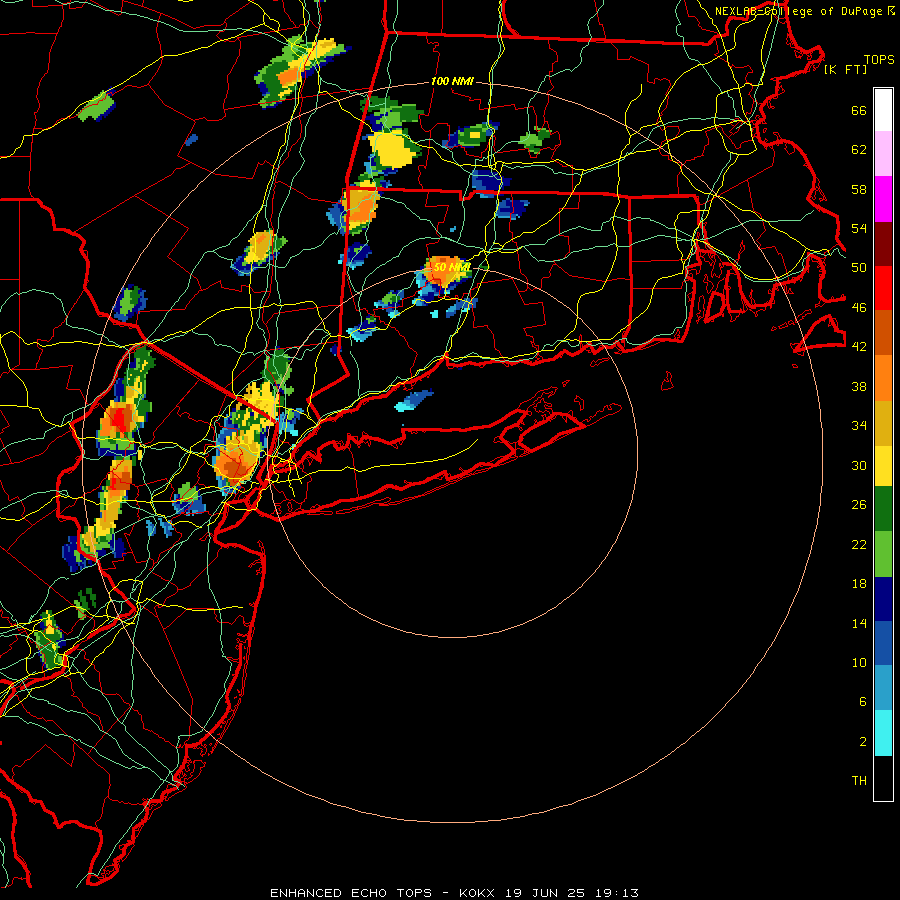This screenshot has height=900, width=900.
Task: Click the legend value '18'
Action: point(859,584)
